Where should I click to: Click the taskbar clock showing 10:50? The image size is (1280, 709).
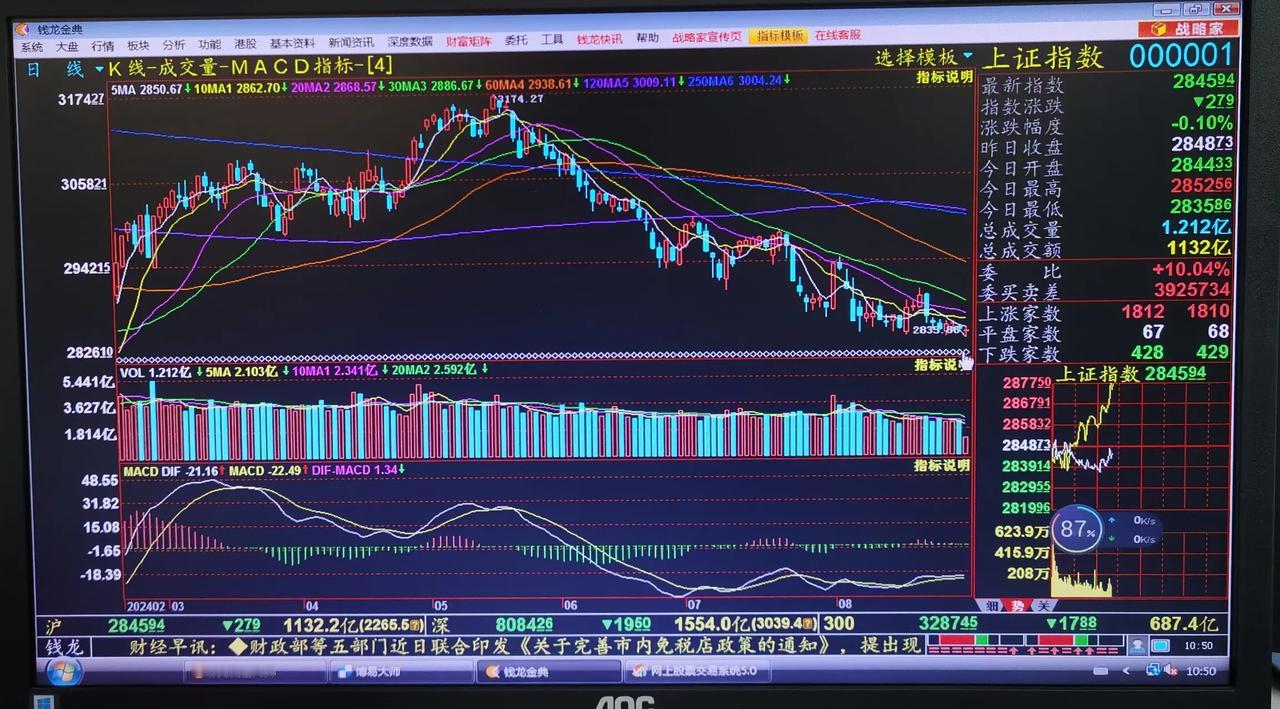pyautogui.click(x=1200, y=670)
